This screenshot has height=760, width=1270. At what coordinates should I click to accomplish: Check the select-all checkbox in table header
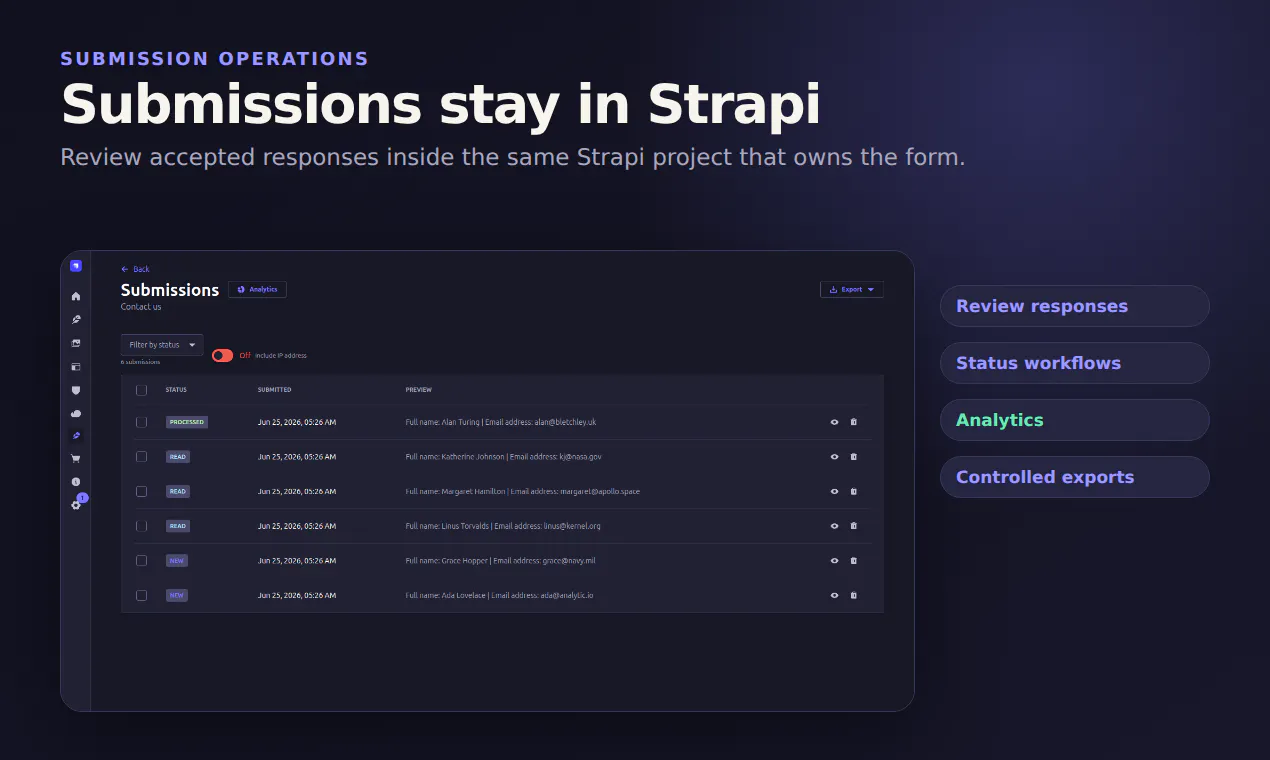point(141,390)
